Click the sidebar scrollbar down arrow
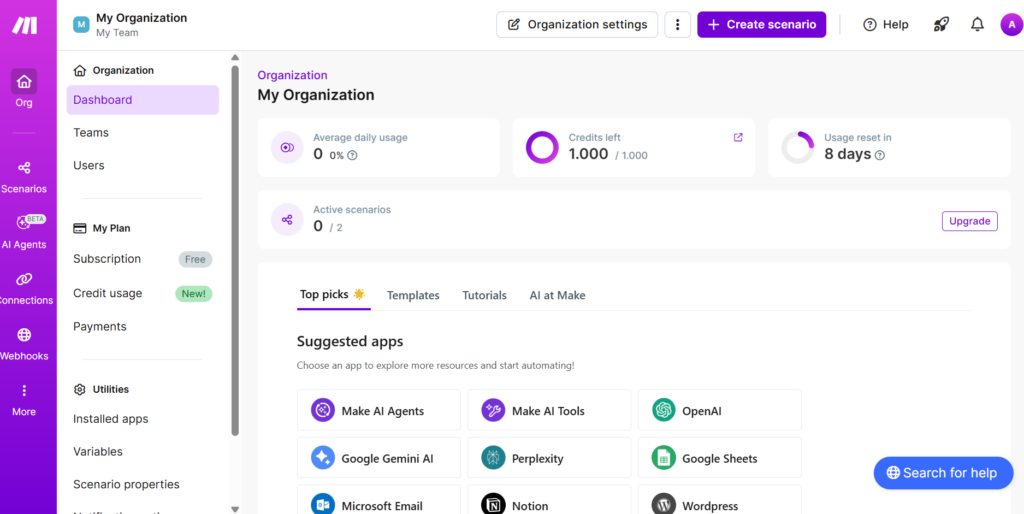 (235, 509)
